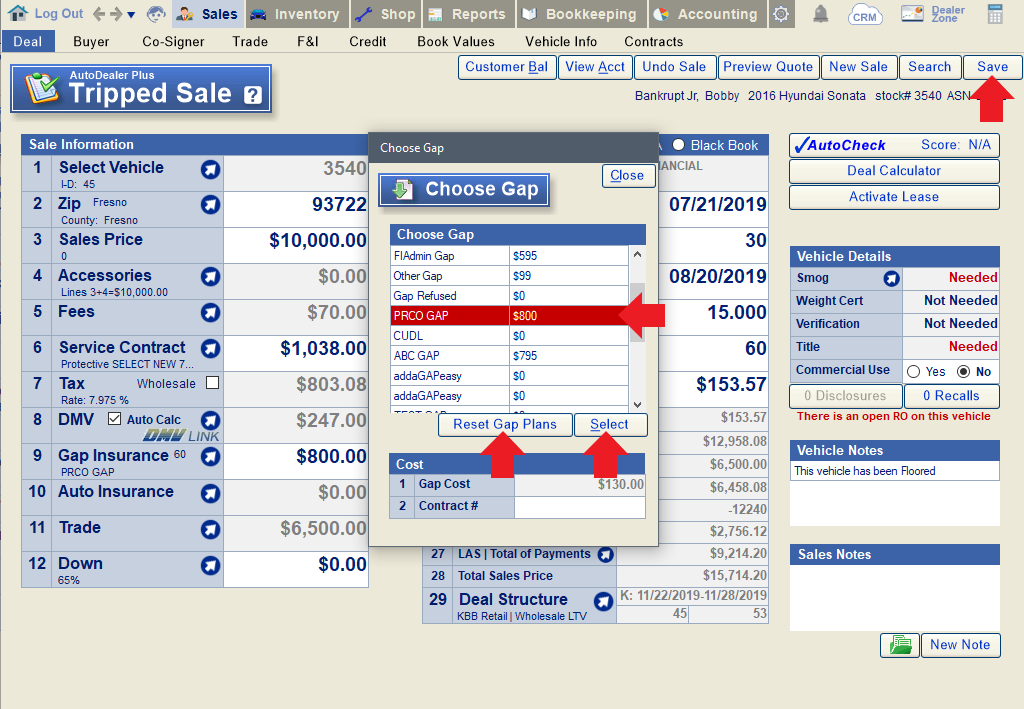
Task: Click arrow icon next to Auto Insurance
Action: point(210,493)
